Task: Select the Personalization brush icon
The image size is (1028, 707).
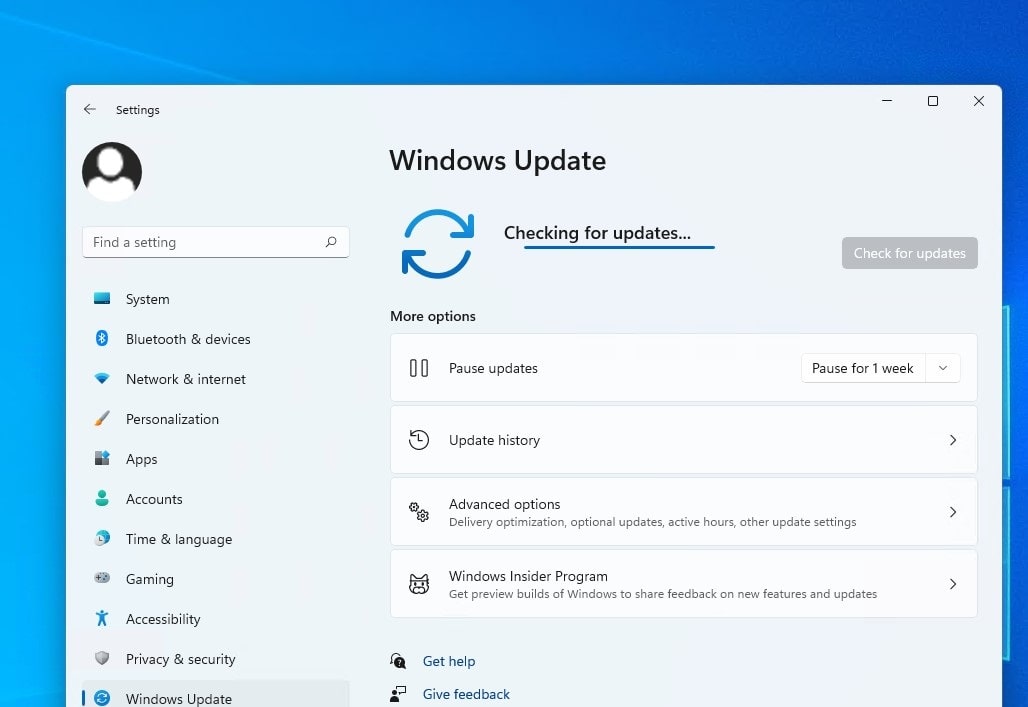Action: click(x=102, y=418)
